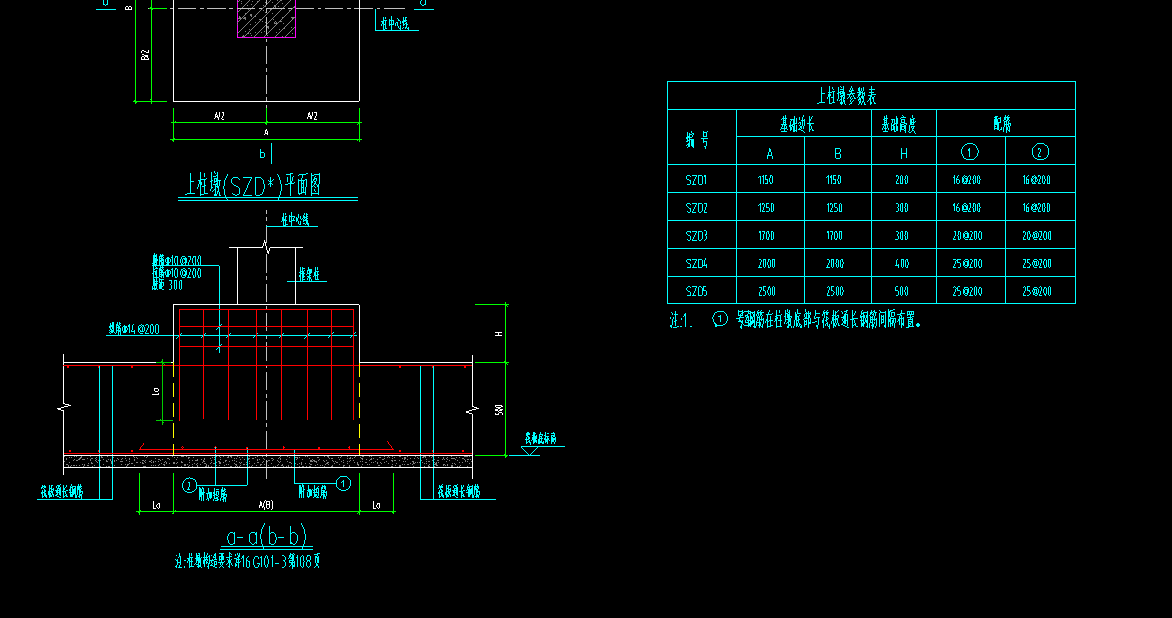
Task: Select the column header letter A in table
Action: point(770,154)
